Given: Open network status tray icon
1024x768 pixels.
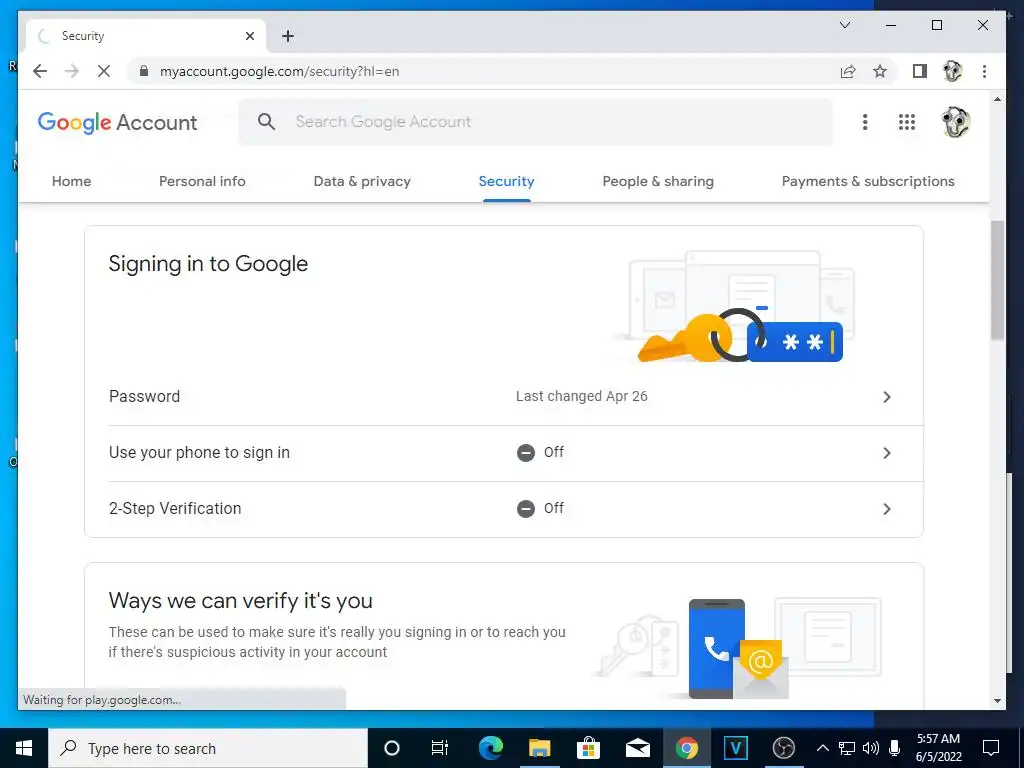Looking at the screenshot, I should coord(847,748).
